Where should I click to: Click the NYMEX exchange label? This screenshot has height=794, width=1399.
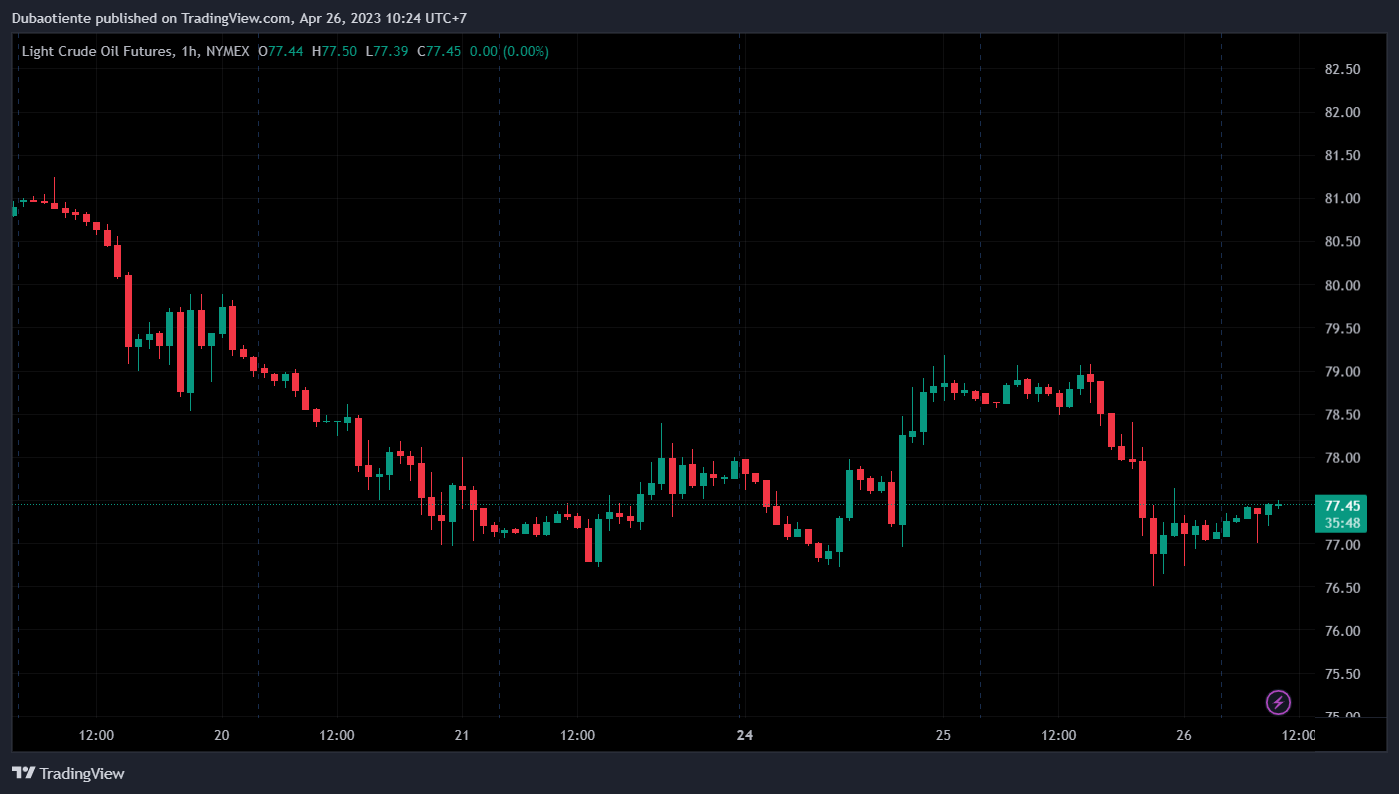[228, 51]
